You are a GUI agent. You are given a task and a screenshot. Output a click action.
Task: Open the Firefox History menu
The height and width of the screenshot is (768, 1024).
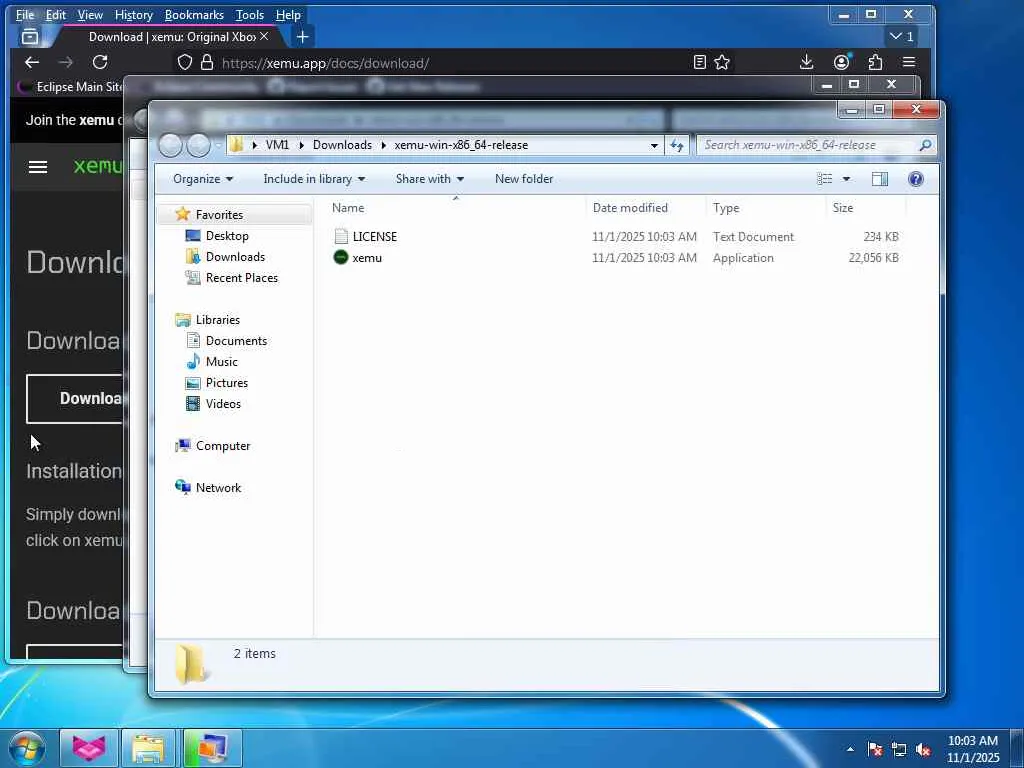point(133,14)
